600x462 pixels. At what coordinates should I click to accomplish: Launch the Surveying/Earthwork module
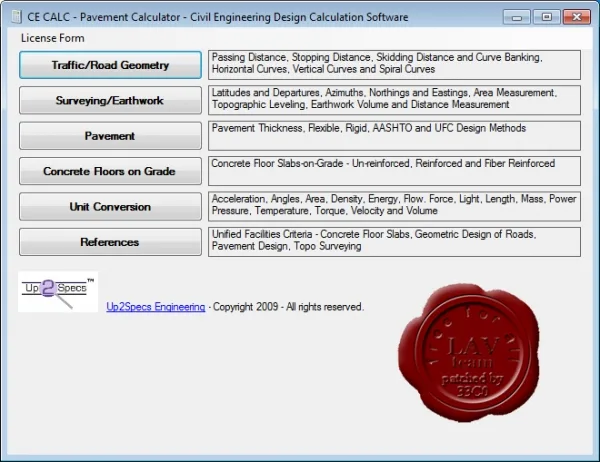[110, 100]
